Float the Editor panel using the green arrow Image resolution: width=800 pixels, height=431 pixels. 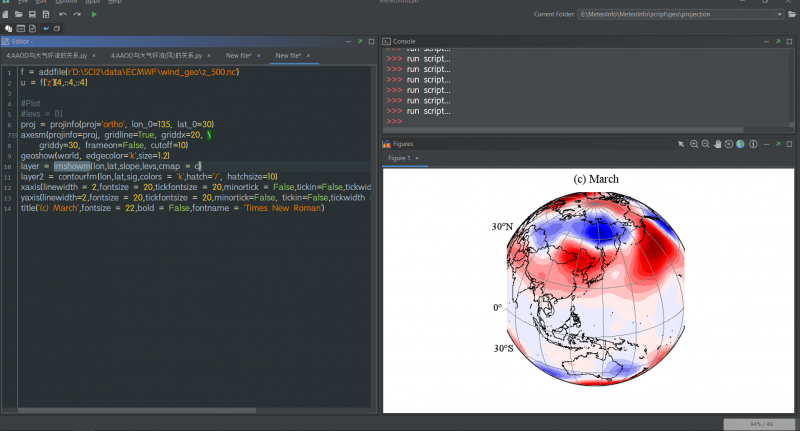point(360,41)
